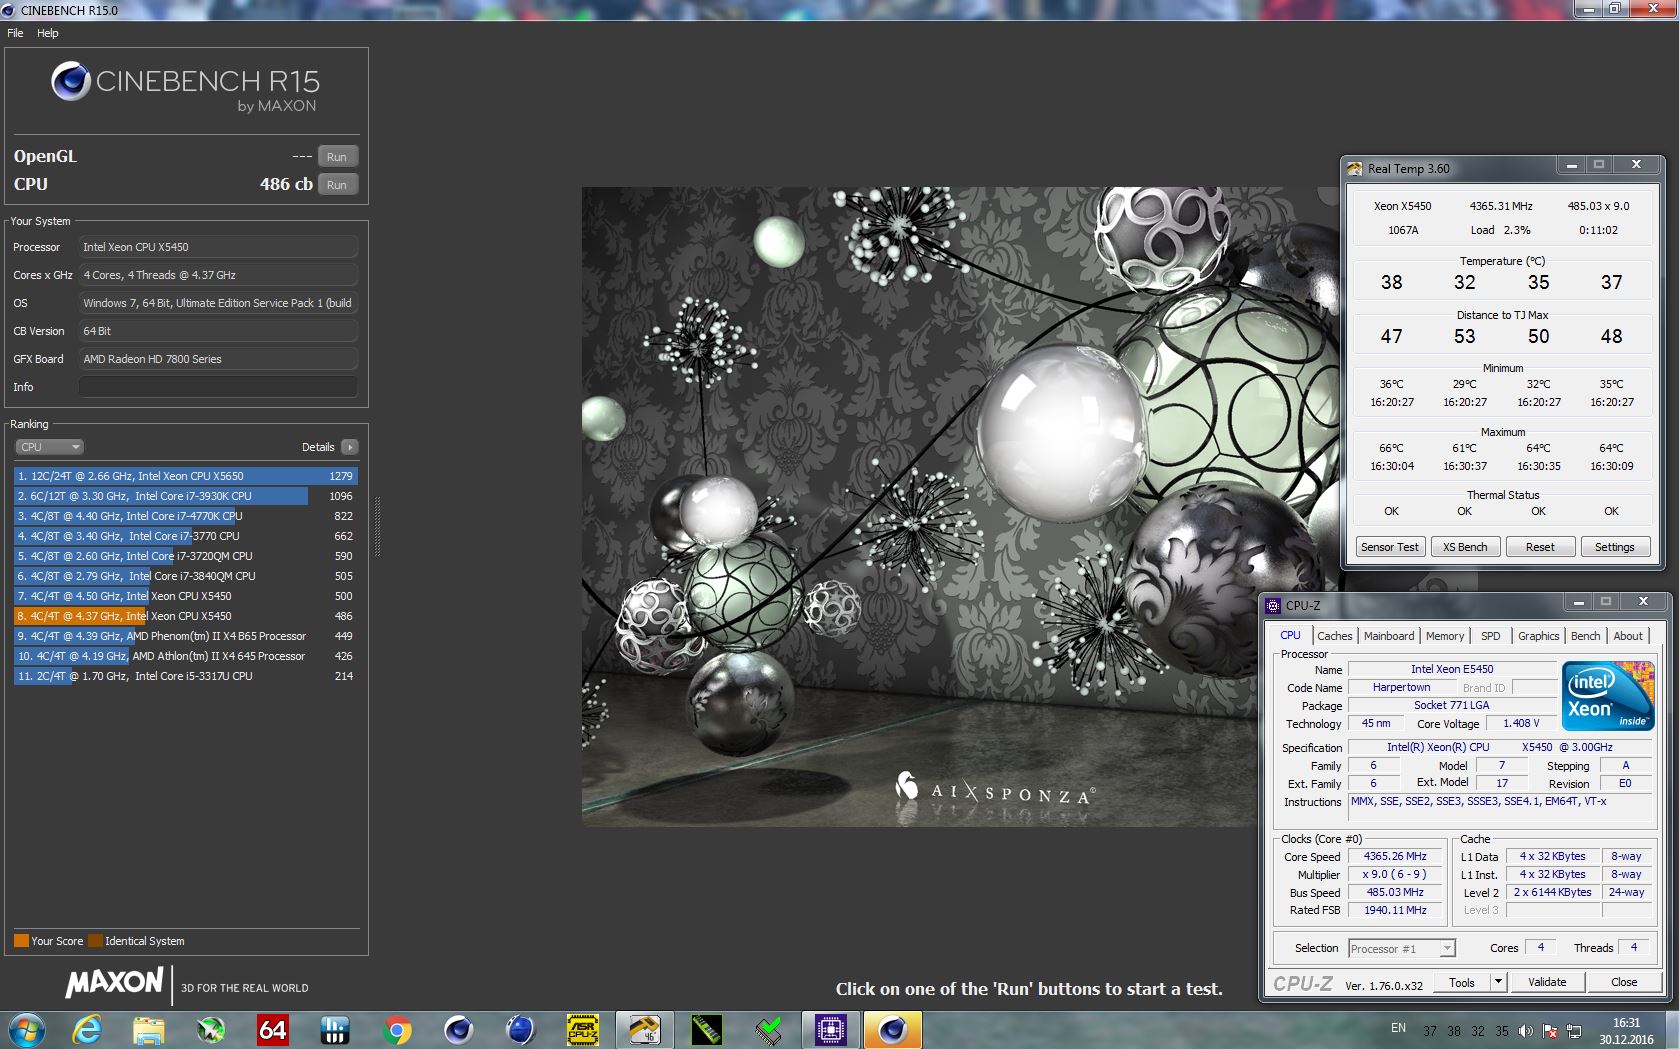Click the ASR CPU-Z taskbar icon

click(x=582, y=1029)
